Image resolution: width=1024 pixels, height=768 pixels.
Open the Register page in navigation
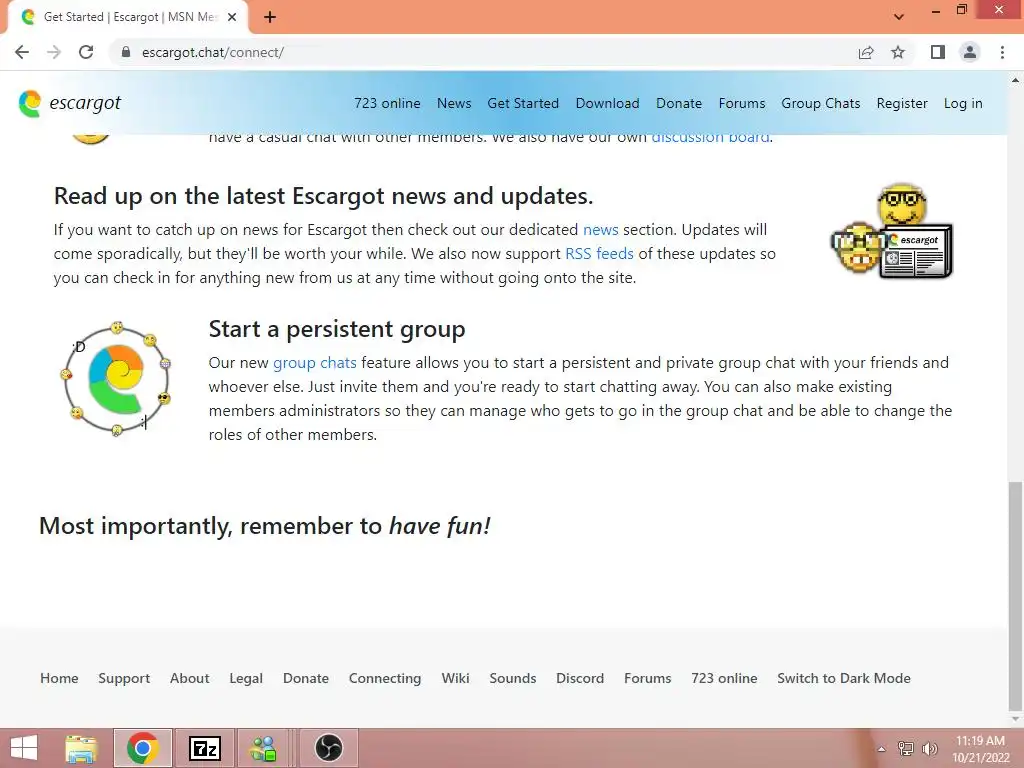coord(902,103)
